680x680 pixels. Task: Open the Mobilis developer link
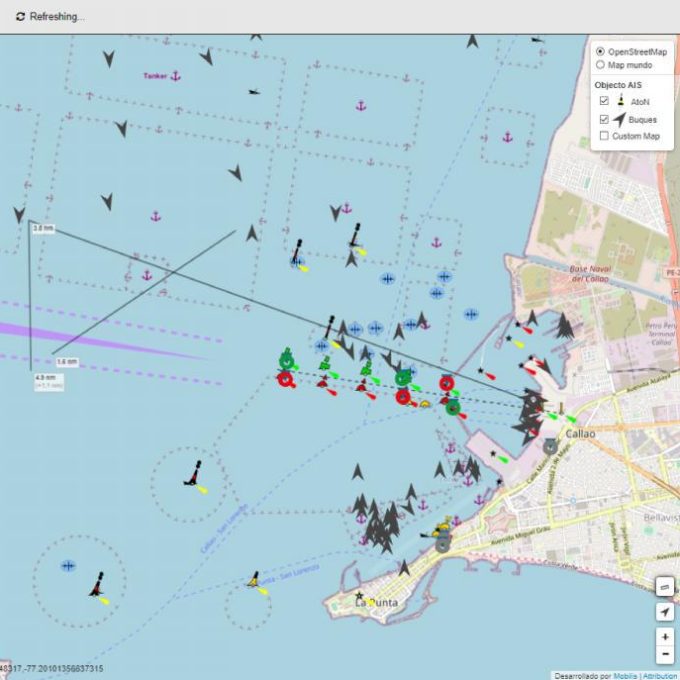[x=626, y=675]
